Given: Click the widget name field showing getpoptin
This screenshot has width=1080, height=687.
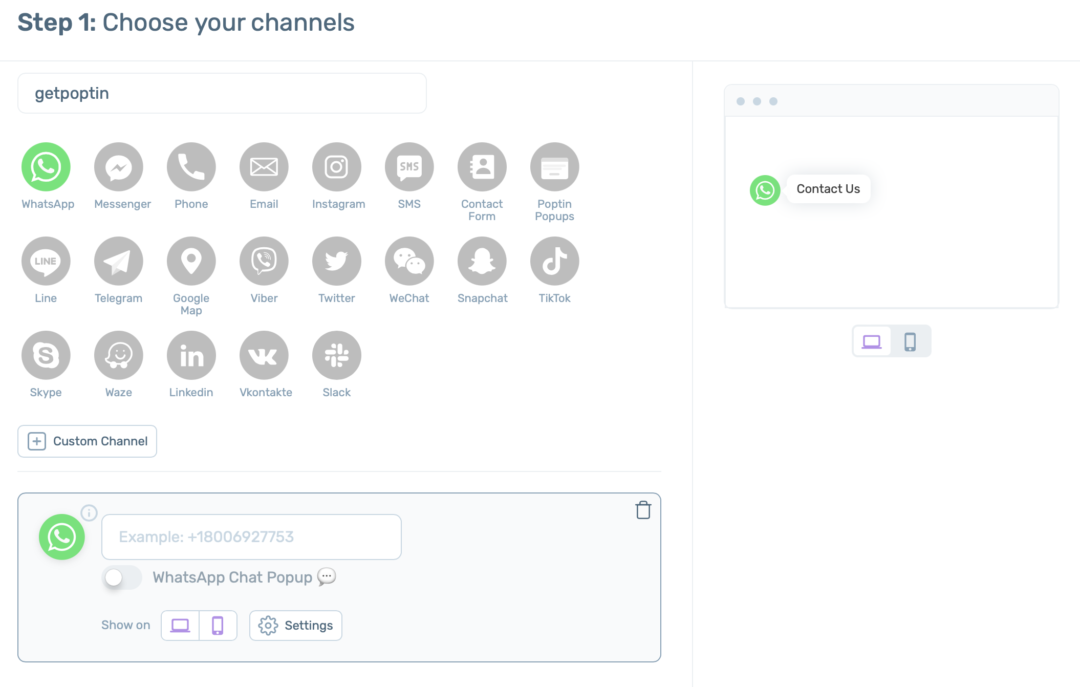Looking at the screenshot, I should click(222, 93).
